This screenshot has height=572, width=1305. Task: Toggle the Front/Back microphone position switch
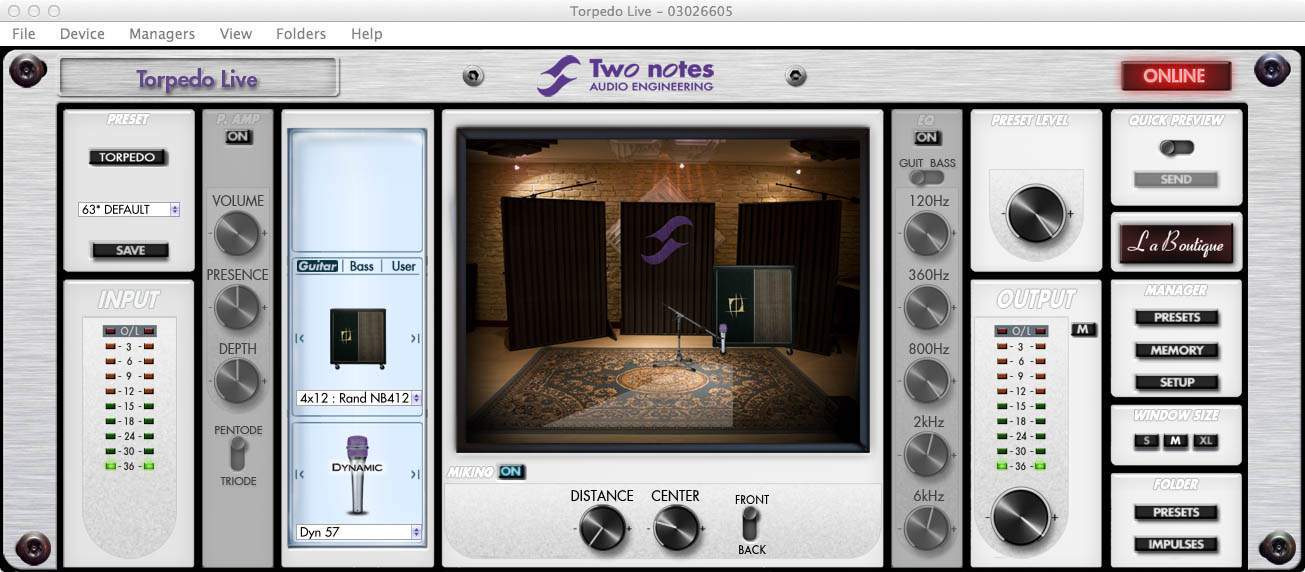point(751,523)
